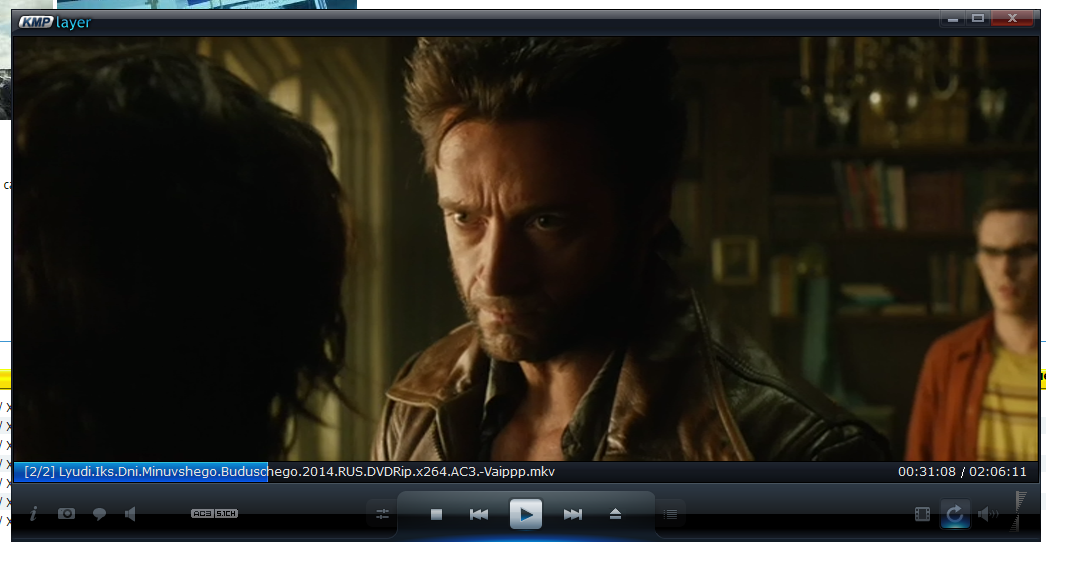Open the control box sliders icon
Screen dimensions: 1072x576
coord(382,515)
